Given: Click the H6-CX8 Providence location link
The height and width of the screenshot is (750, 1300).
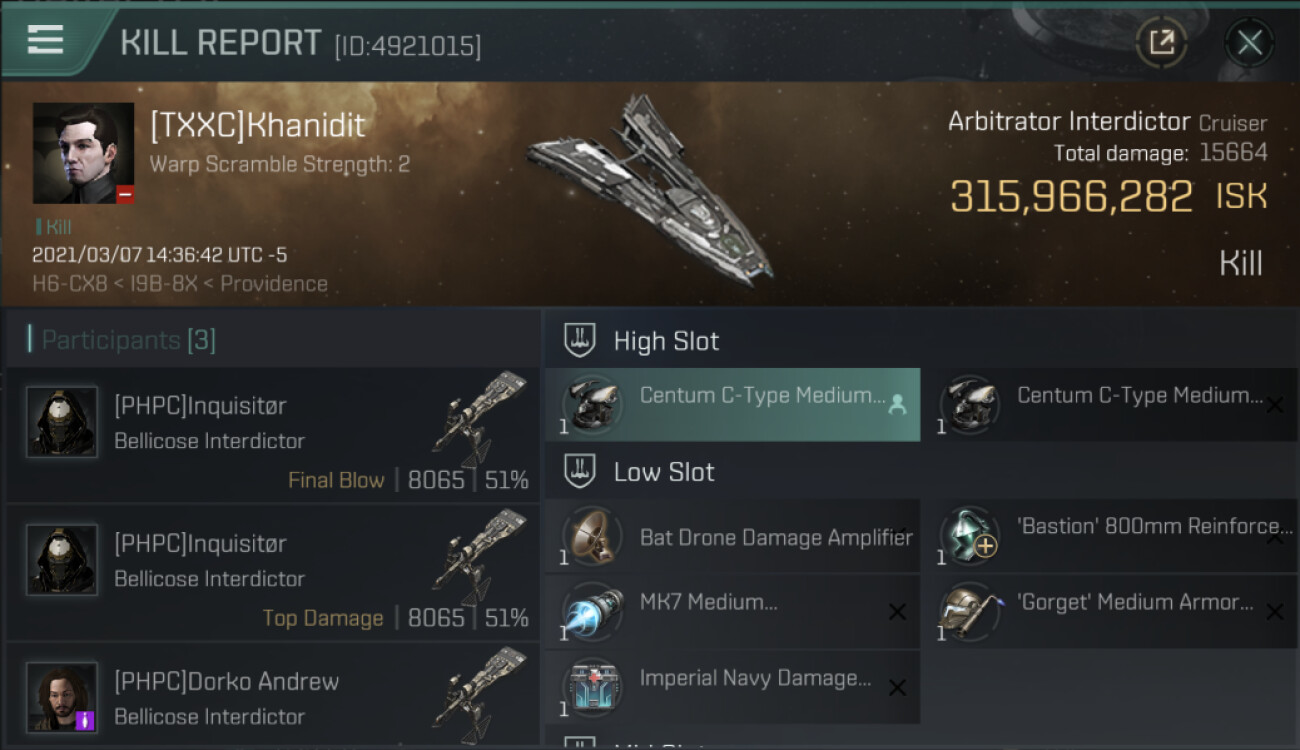Looking at the screenshot, I should [x=180, y=284].
